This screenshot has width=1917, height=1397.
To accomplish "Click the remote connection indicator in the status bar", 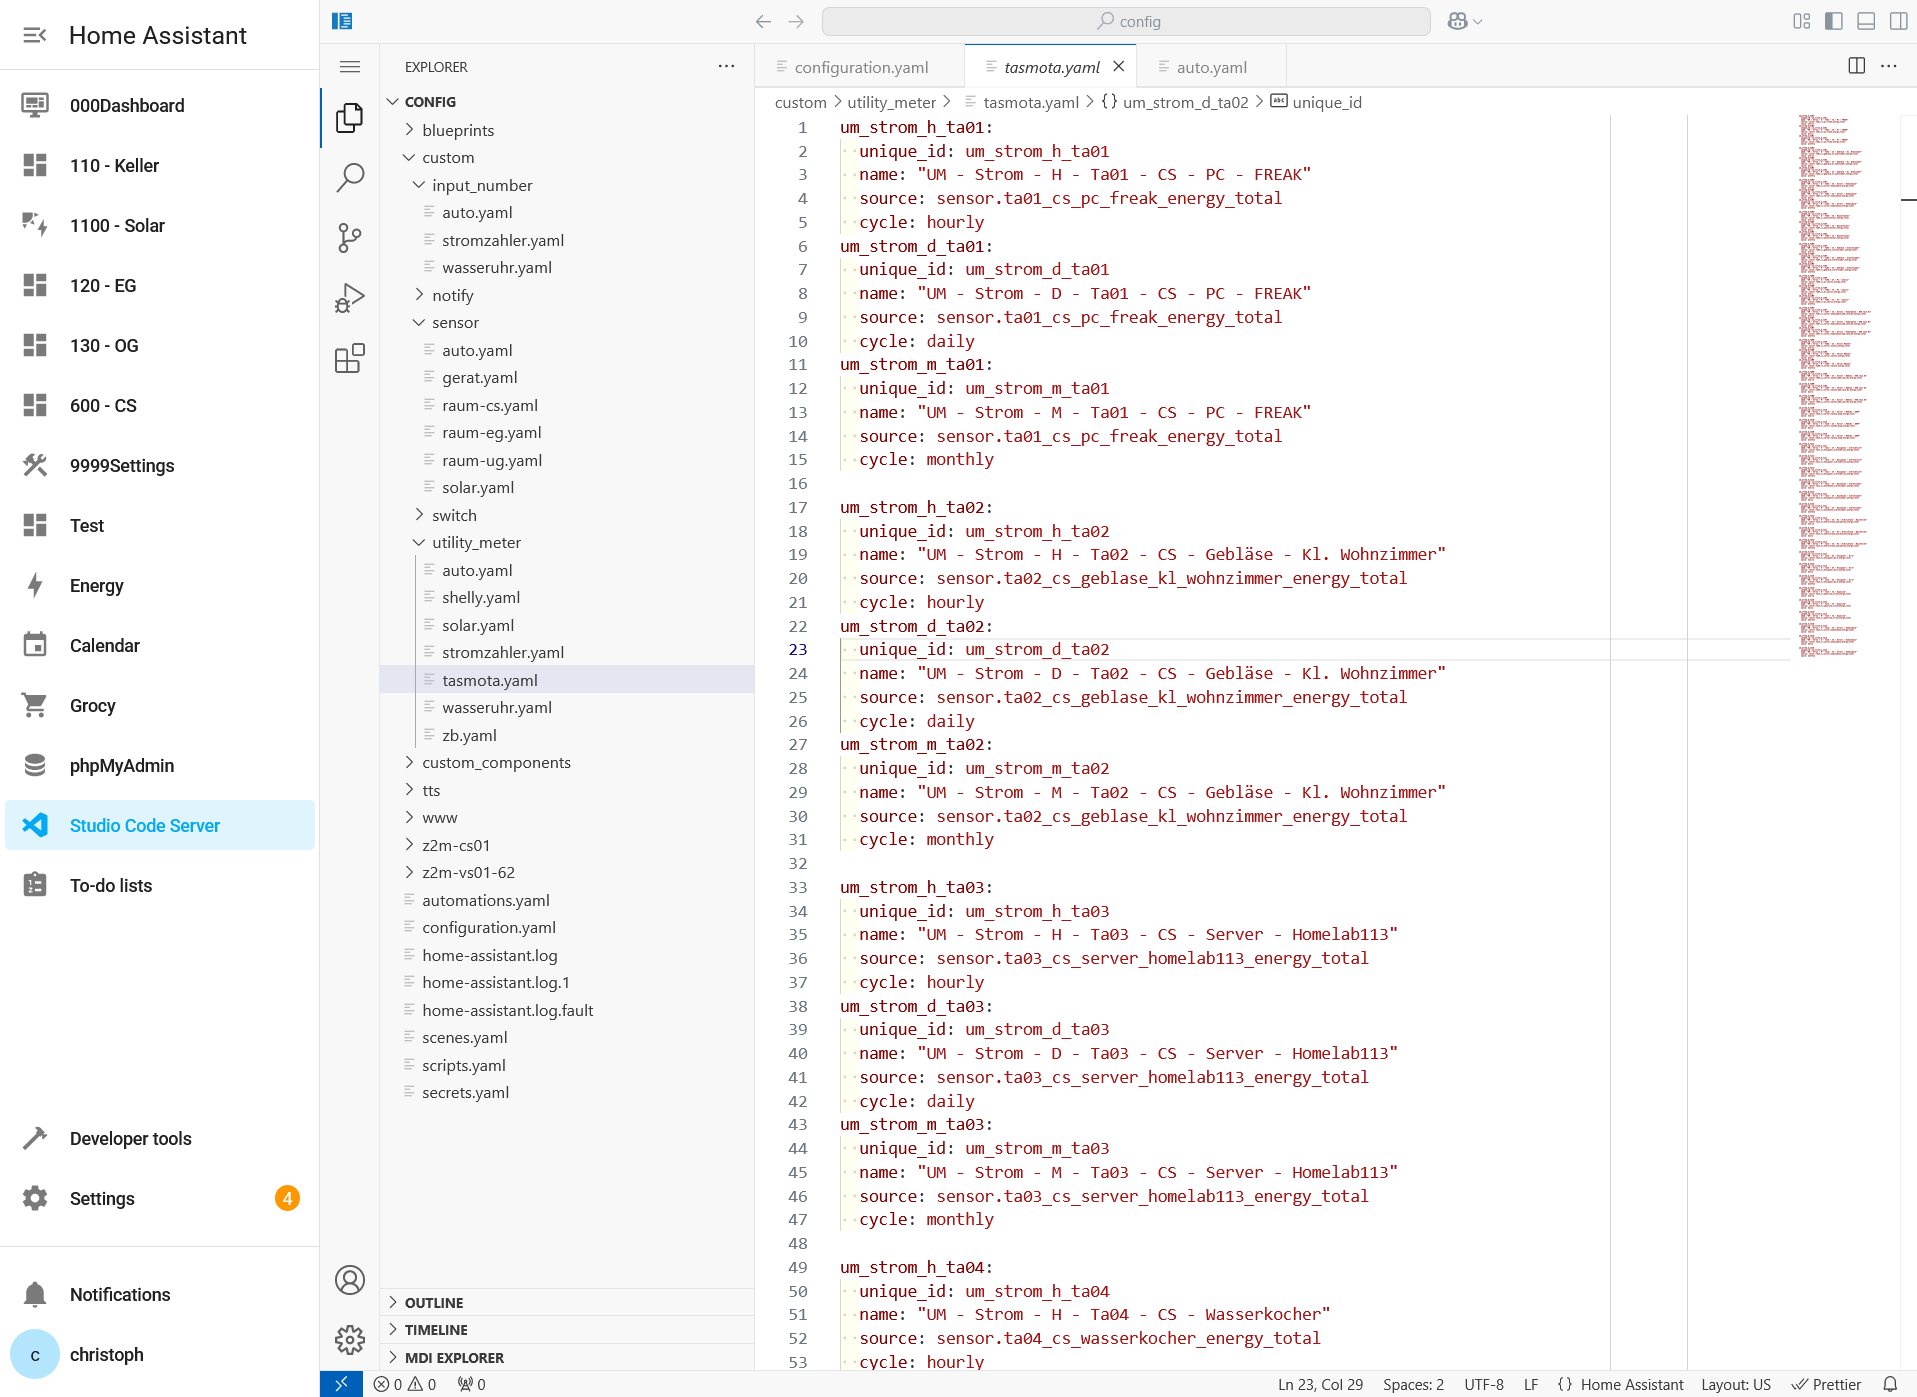I will pos(343,1383).
